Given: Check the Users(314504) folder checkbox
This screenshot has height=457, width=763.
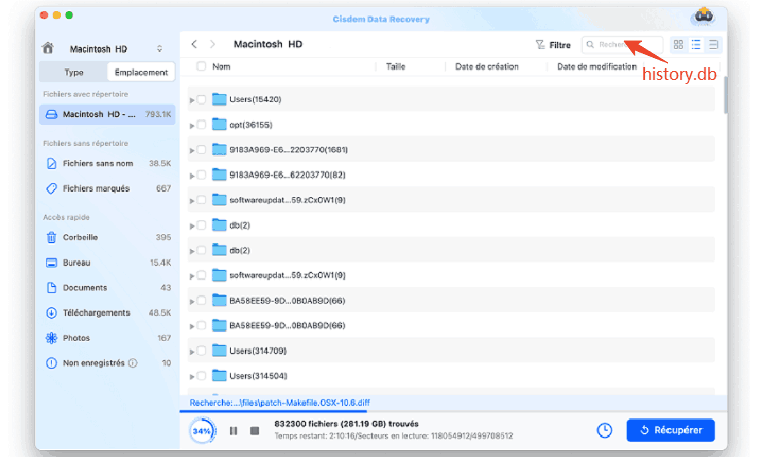Looking at the screenshot, I should tap(201, 376).
